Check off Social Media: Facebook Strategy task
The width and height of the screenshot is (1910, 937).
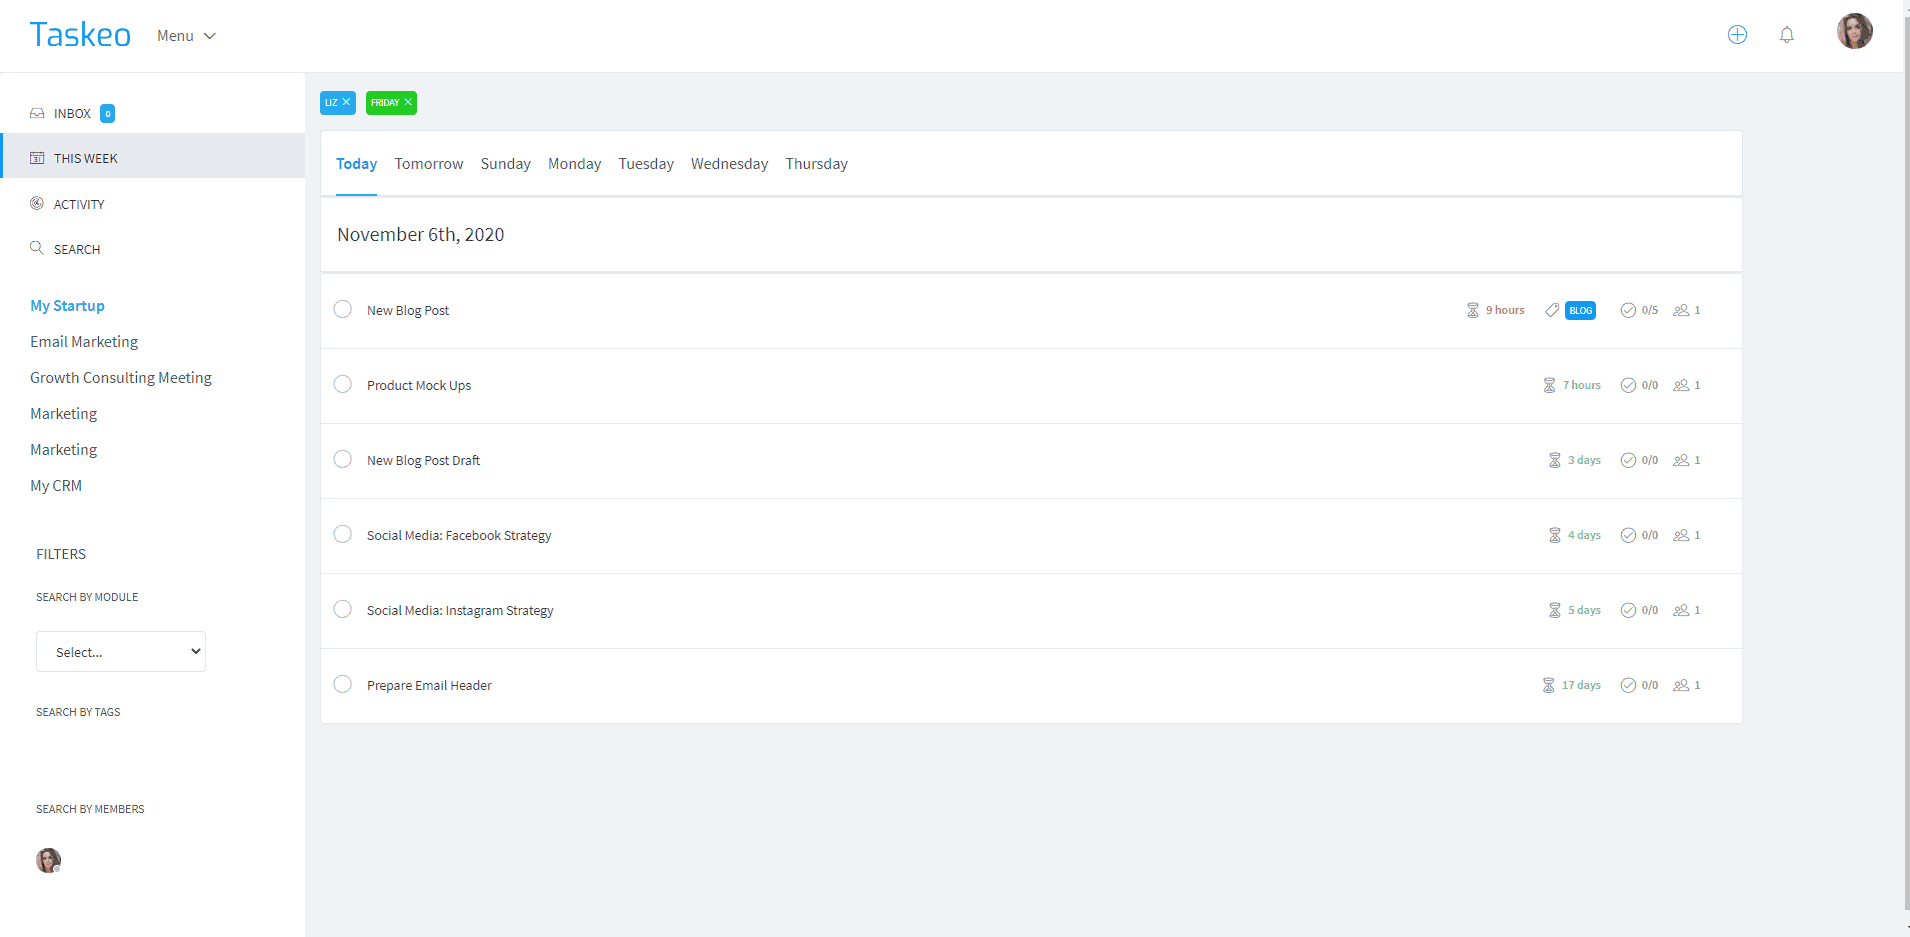point(343,534)
